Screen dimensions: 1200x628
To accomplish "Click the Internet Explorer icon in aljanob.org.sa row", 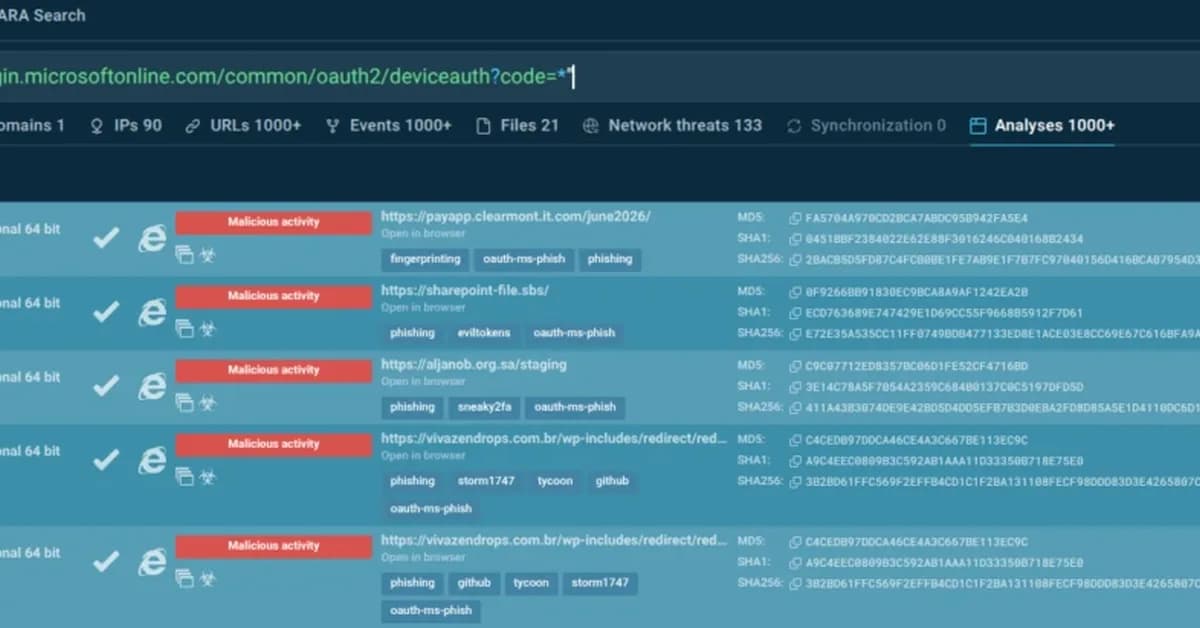I will pos(152,386).
